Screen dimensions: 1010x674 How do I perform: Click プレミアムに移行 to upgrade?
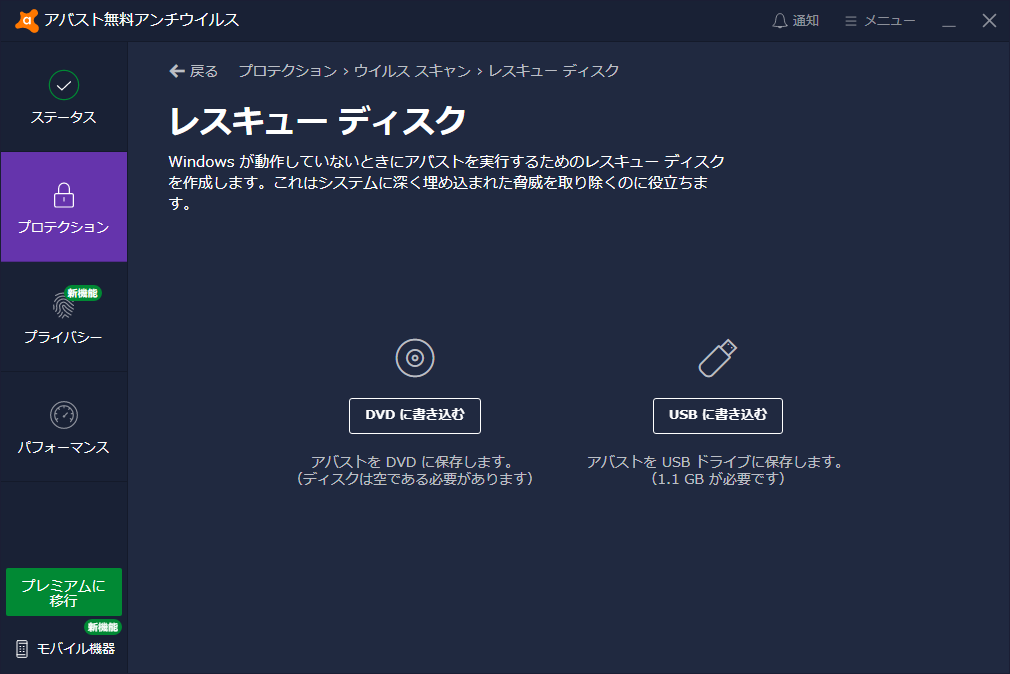(64, 592)
